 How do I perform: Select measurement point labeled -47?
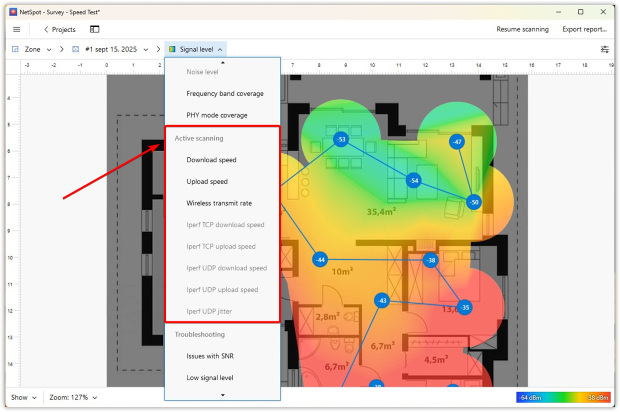tap(456, 142)
